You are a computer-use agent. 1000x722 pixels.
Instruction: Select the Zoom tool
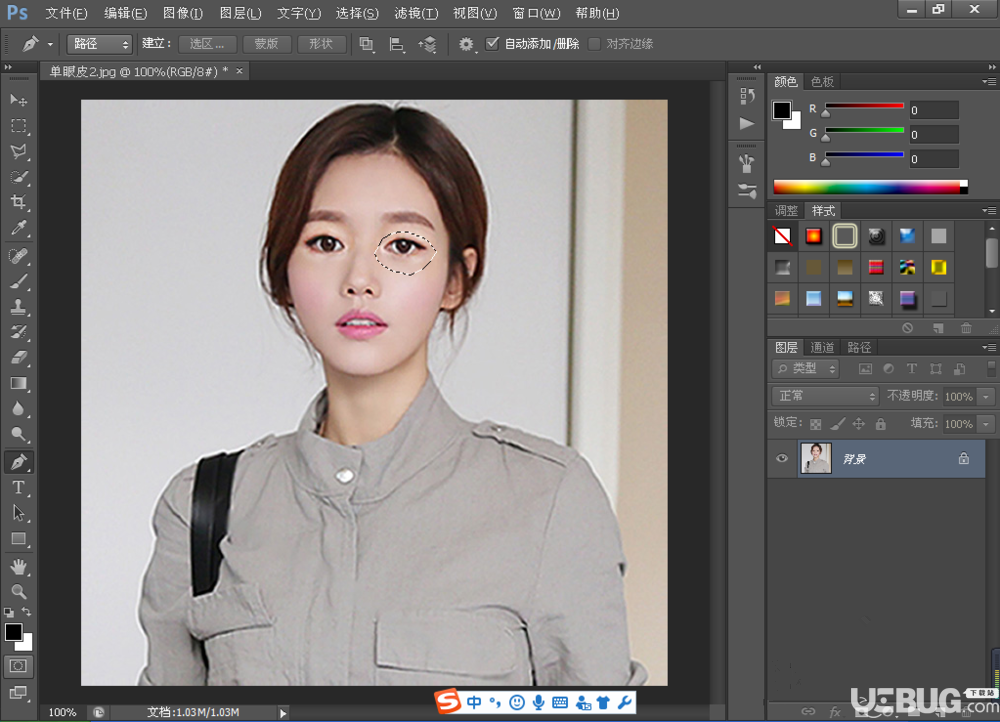pyautogui.click(x=18, y=591)
